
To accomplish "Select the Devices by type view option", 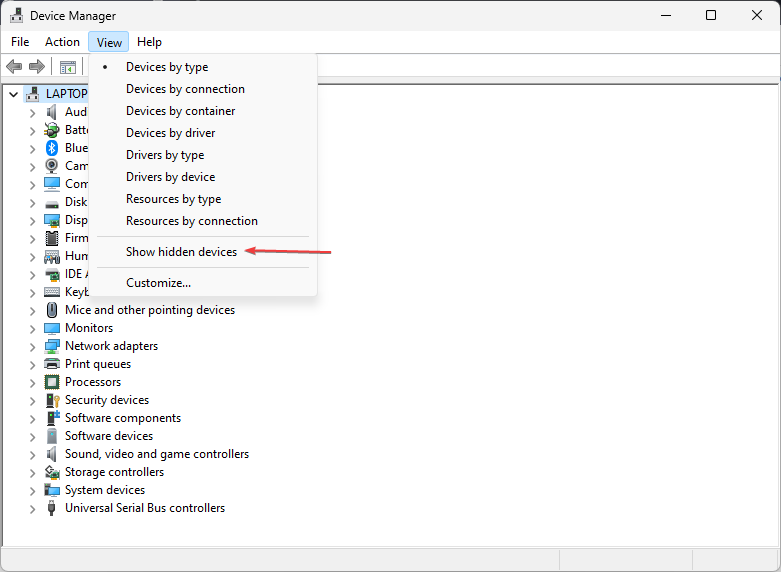I will (x=203, y=67).
